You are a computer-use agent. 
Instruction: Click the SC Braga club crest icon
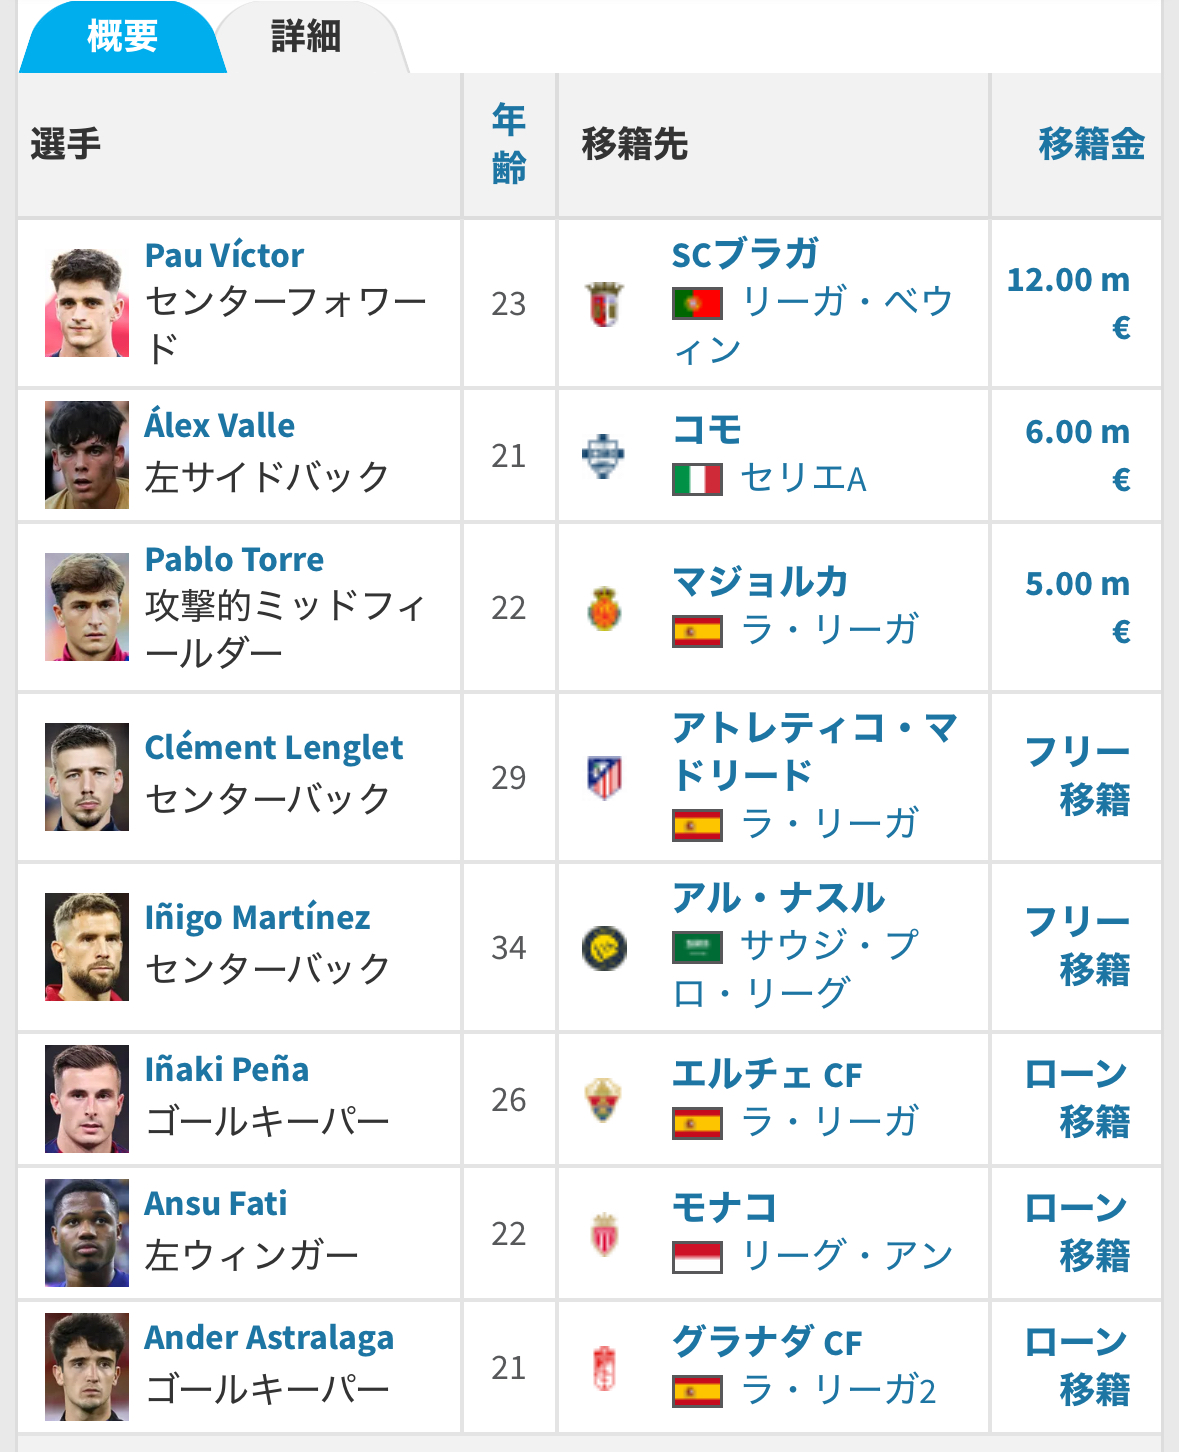(x=604, y=304)
